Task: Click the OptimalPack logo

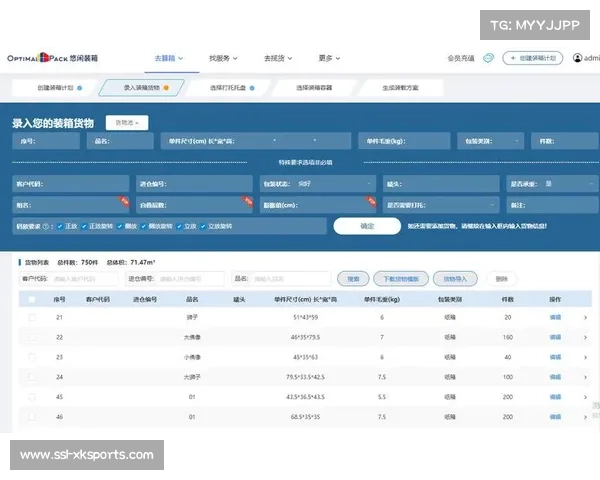Action: coord(52,59)
